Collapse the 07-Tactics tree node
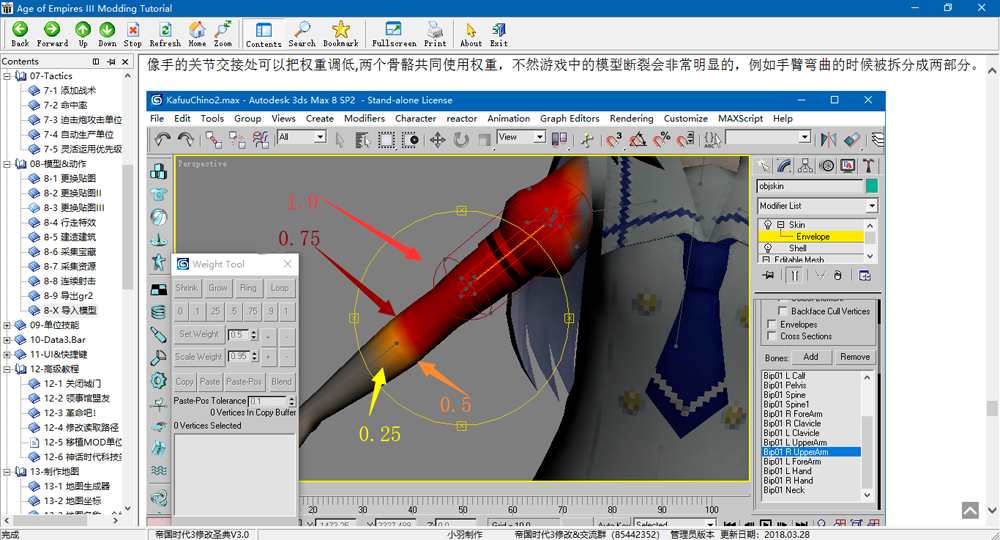1000x540 pixels. [x=8, y=76]
